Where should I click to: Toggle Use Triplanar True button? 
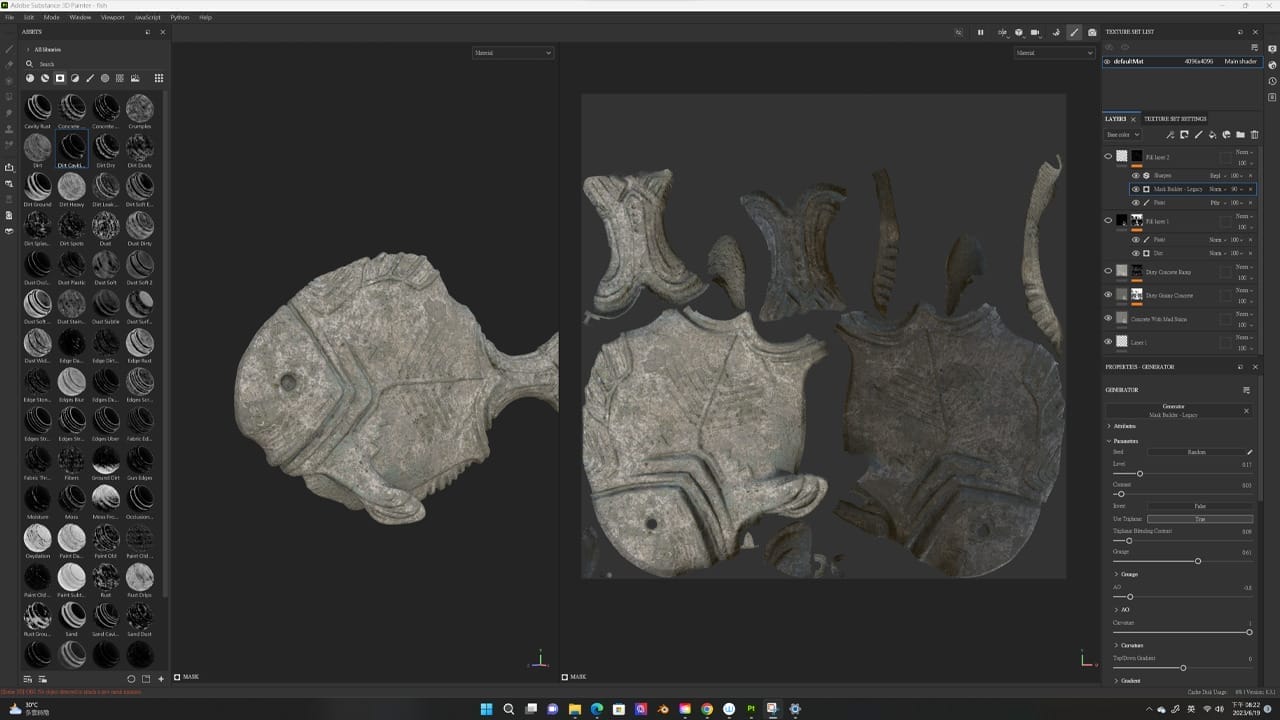pos(1199,519)
